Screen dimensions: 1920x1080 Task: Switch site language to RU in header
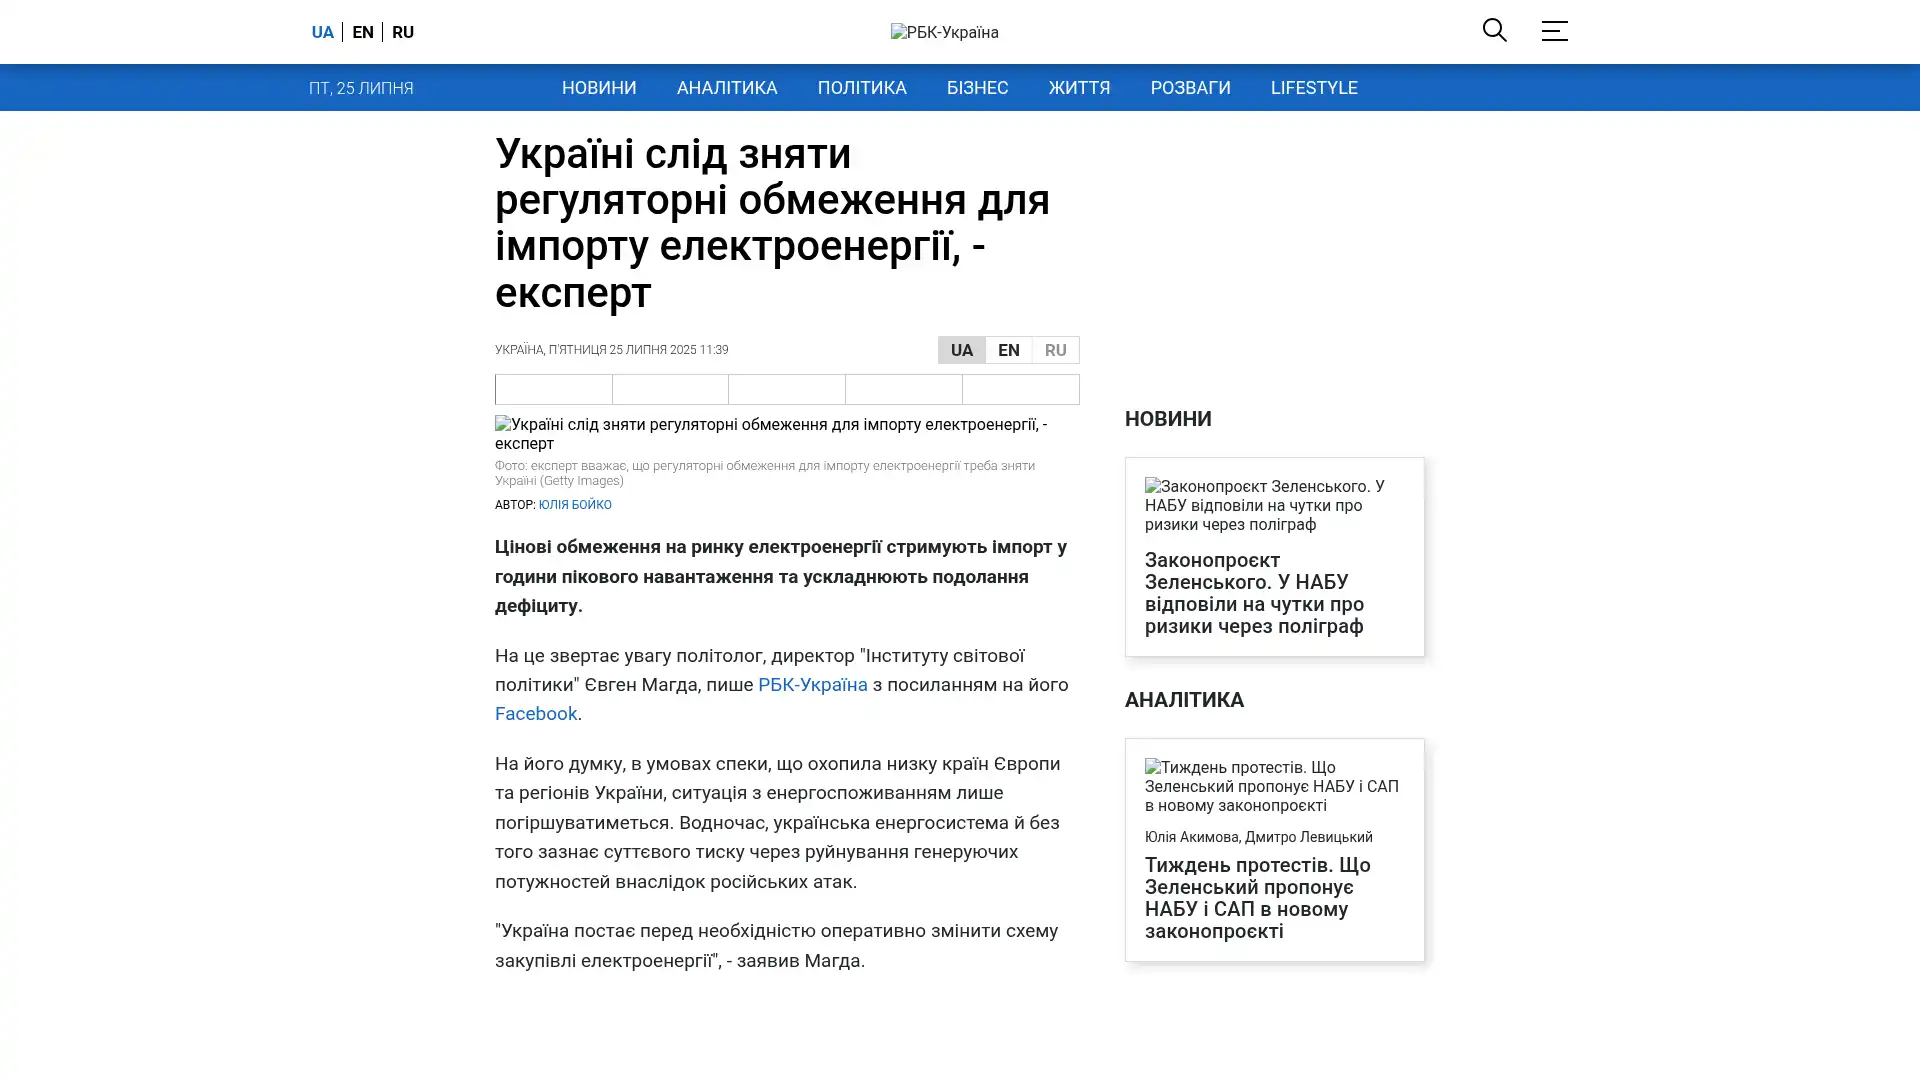coord(403,32)
